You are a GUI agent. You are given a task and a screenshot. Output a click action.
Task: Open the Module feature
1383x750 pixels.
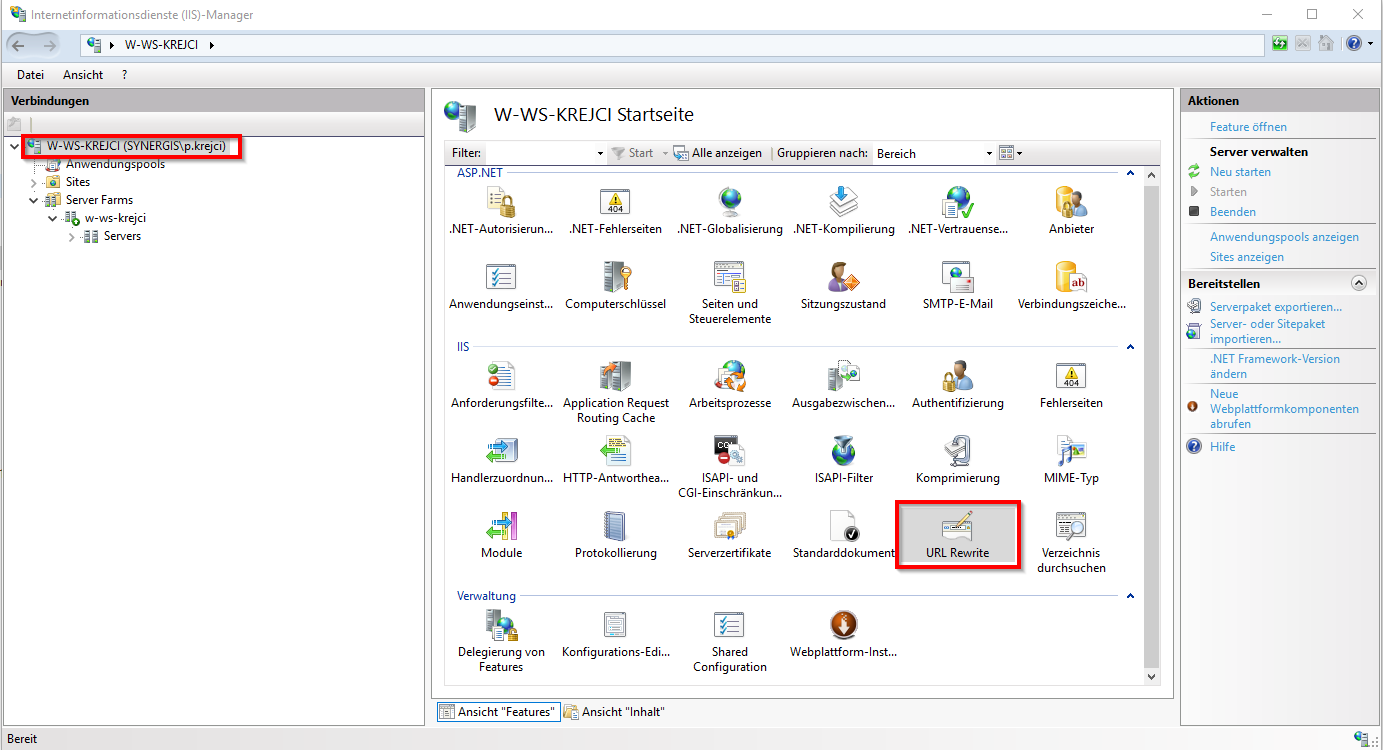[500, 533]
